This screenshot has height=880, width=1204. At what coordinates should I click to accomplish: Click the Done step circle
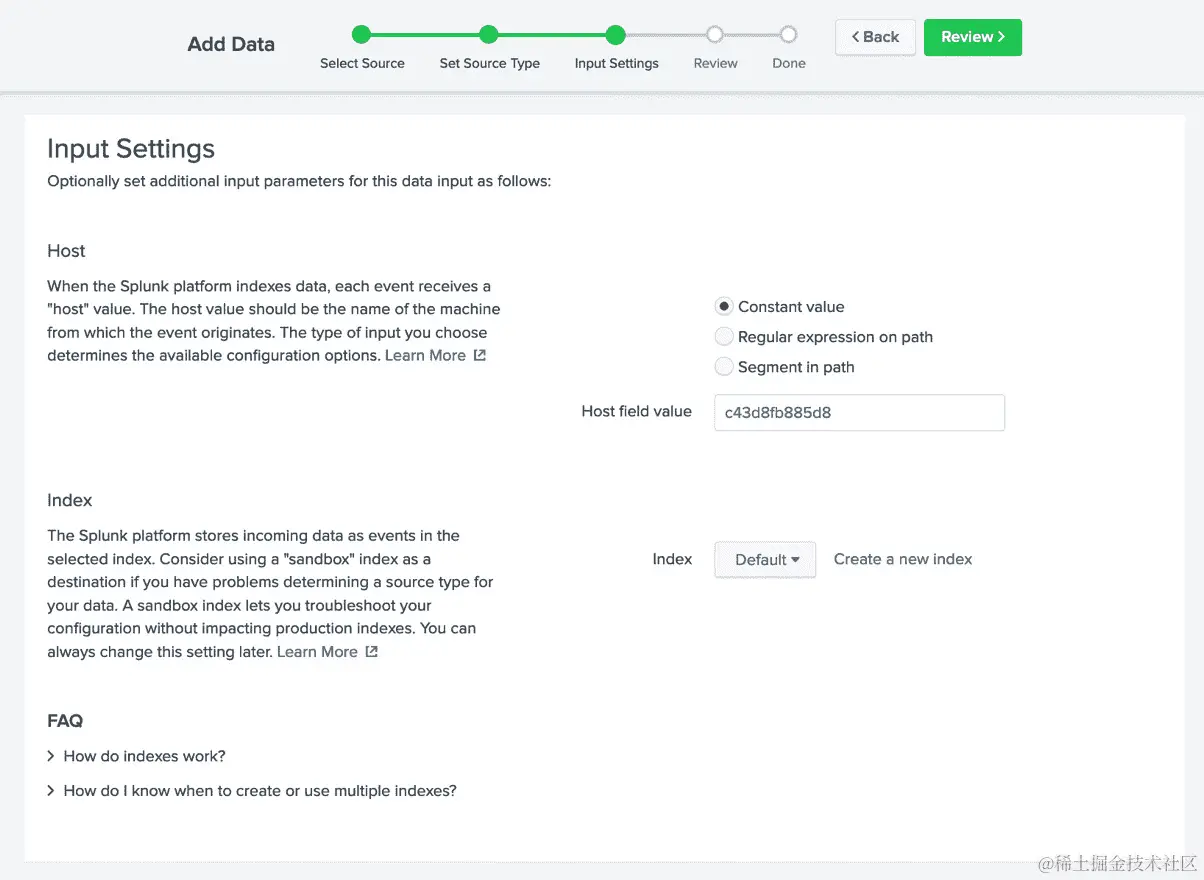(788, 35)
